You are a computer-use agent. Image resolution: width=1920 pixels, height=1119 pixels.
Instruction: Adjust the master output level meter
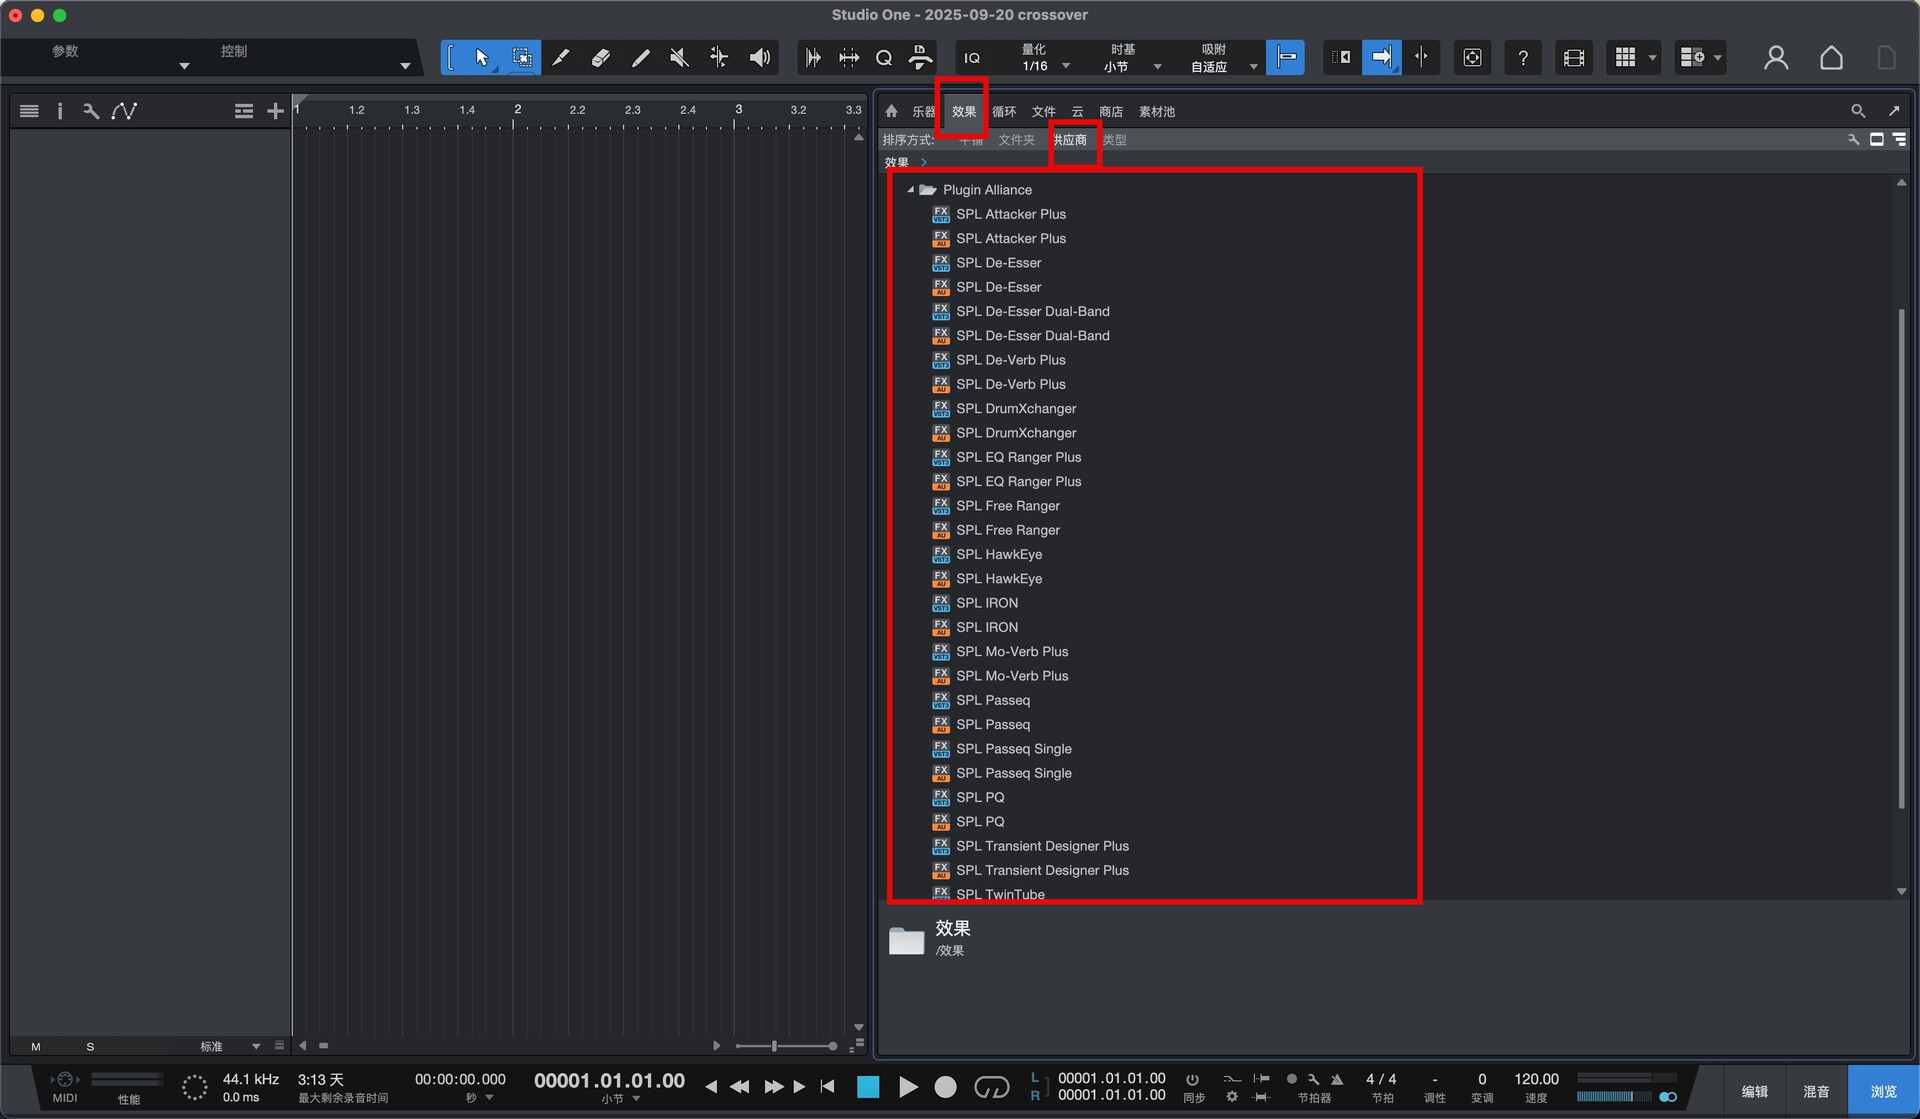[x=1614, y=1097]
